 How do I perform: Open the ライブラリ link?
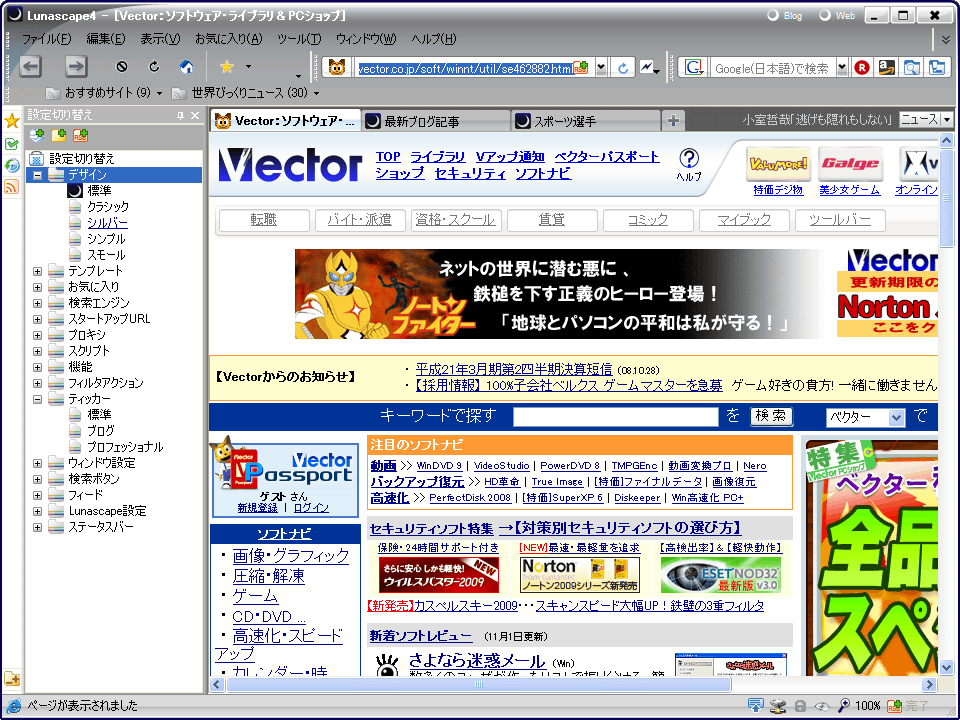[x=437, y=157]
